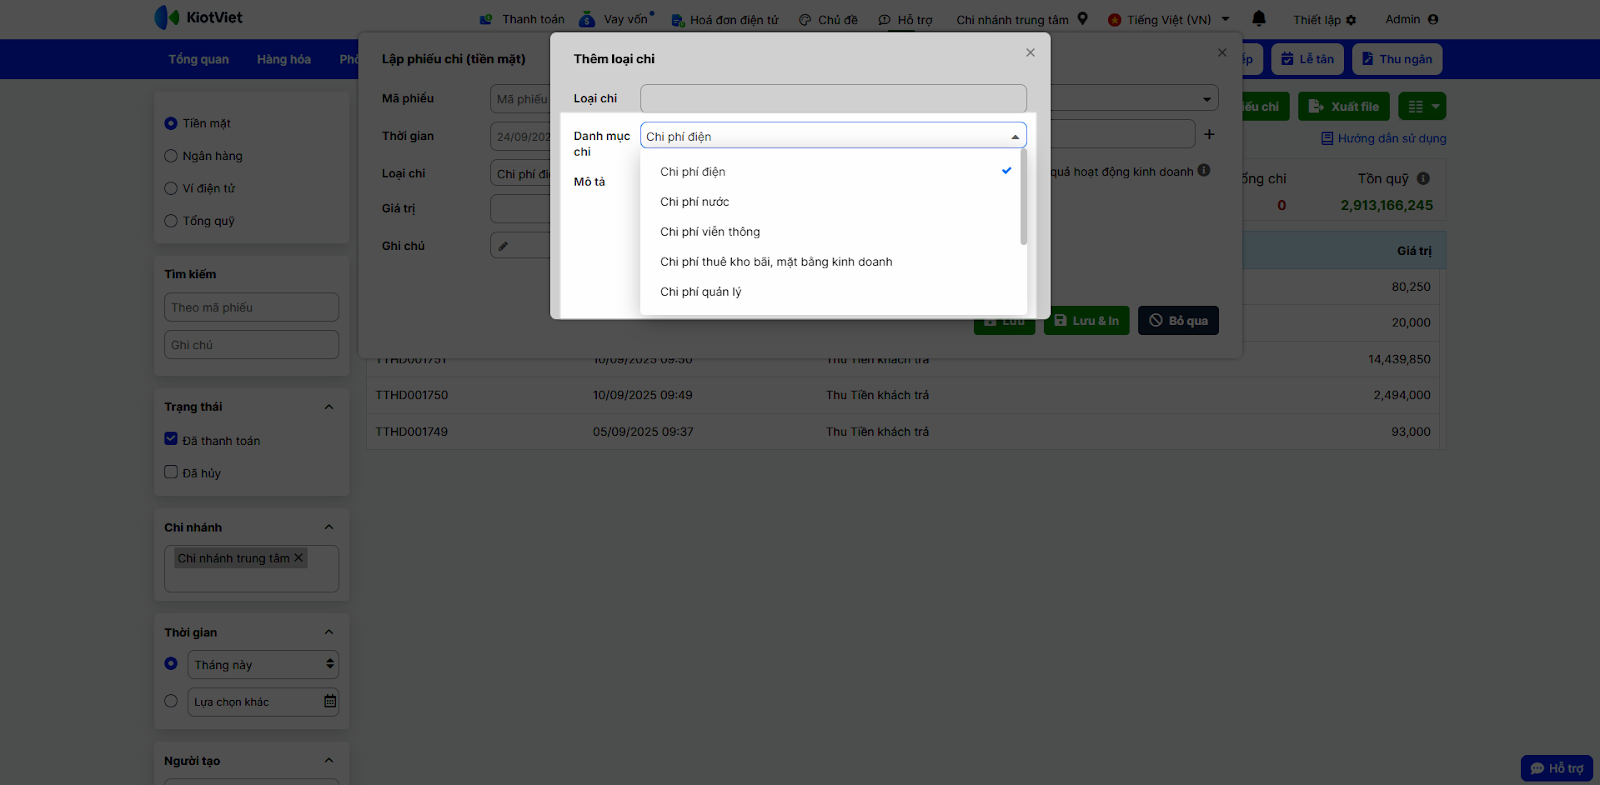Open the Admin account menu
The image size is (1600, 785).
(x=1412, y=19)
